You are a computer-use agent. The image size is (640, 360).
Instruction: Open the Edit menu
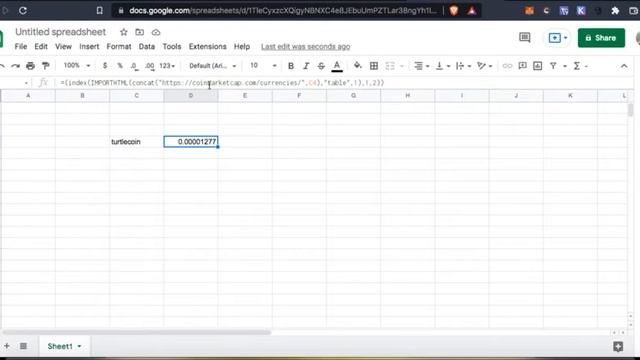pos(41,47)
